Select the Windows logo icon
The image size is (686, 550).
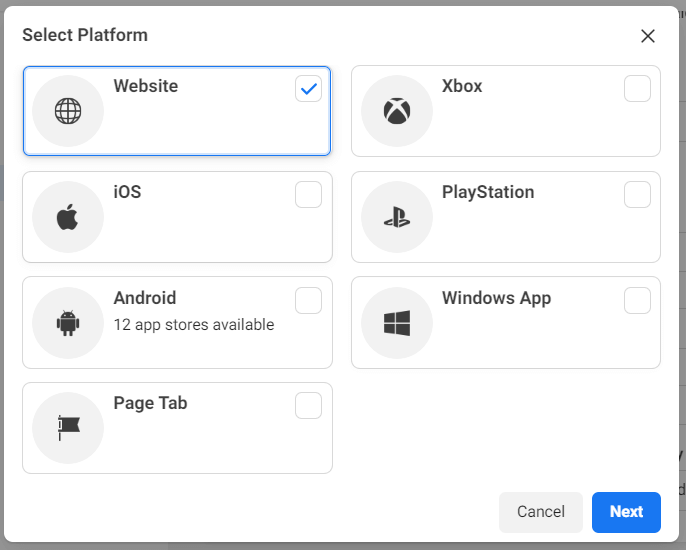click(397, 323)
